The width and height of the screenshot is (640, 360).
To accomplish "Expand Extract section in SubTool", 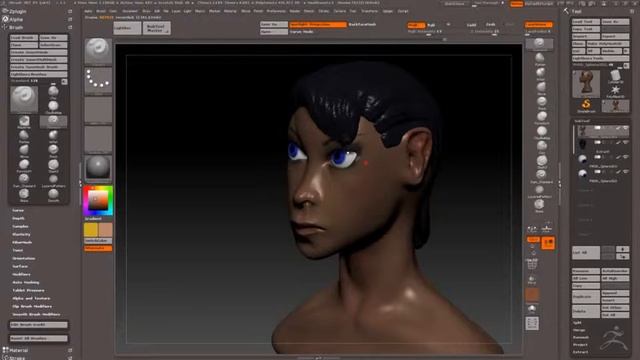I will pos(581,352).
